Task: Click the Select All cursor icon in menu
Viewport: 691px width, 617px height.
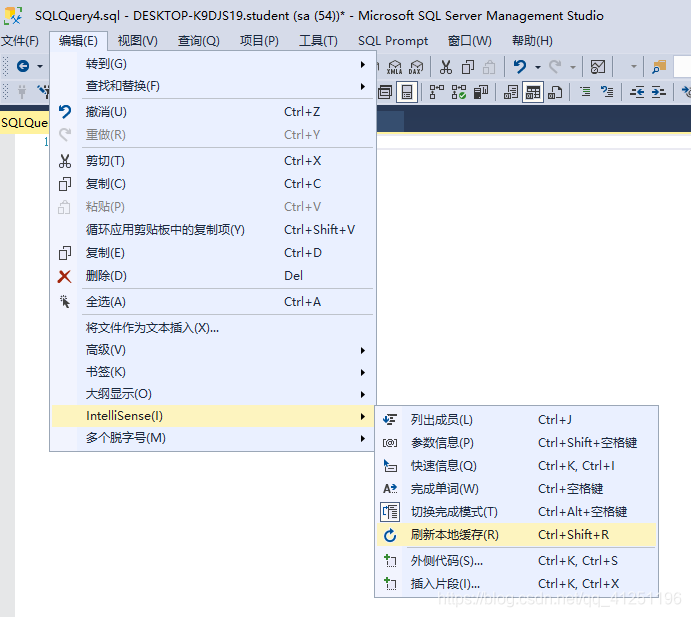Action: tap(64, 302)
